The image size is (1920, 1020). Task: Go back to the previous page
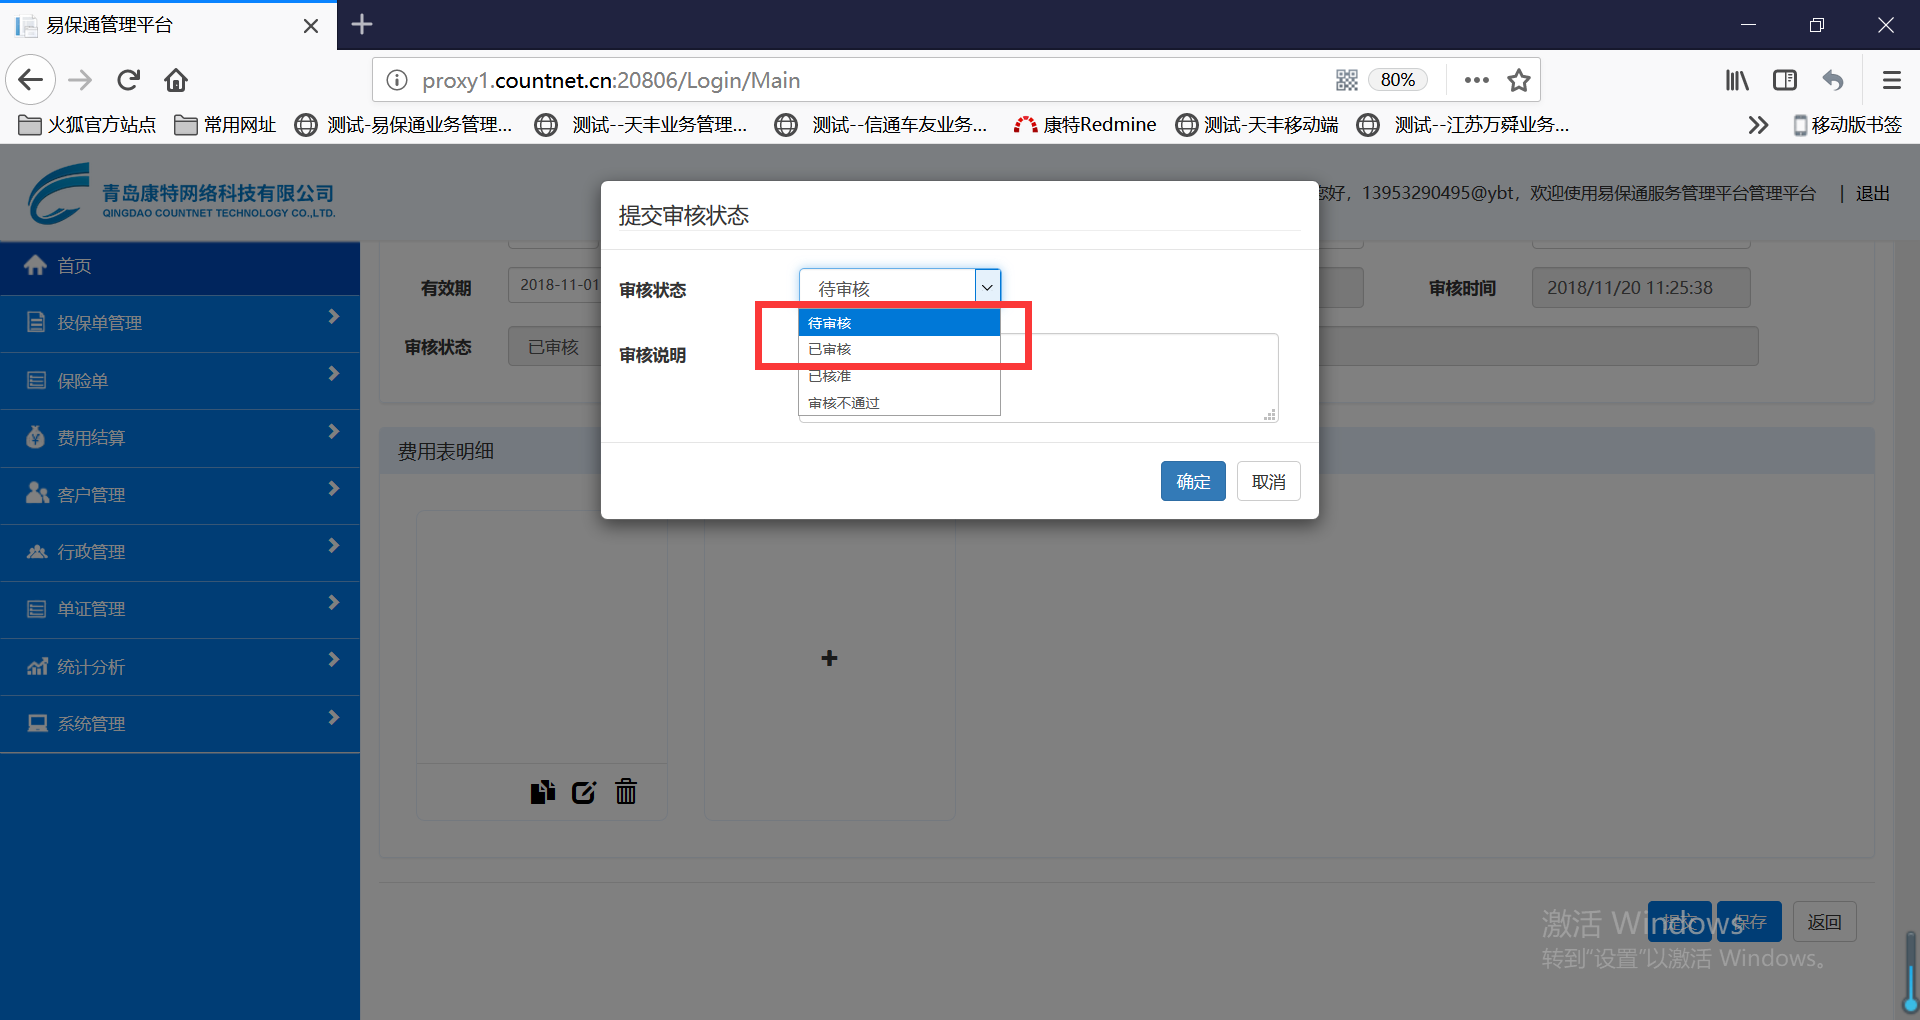point(31,80)
